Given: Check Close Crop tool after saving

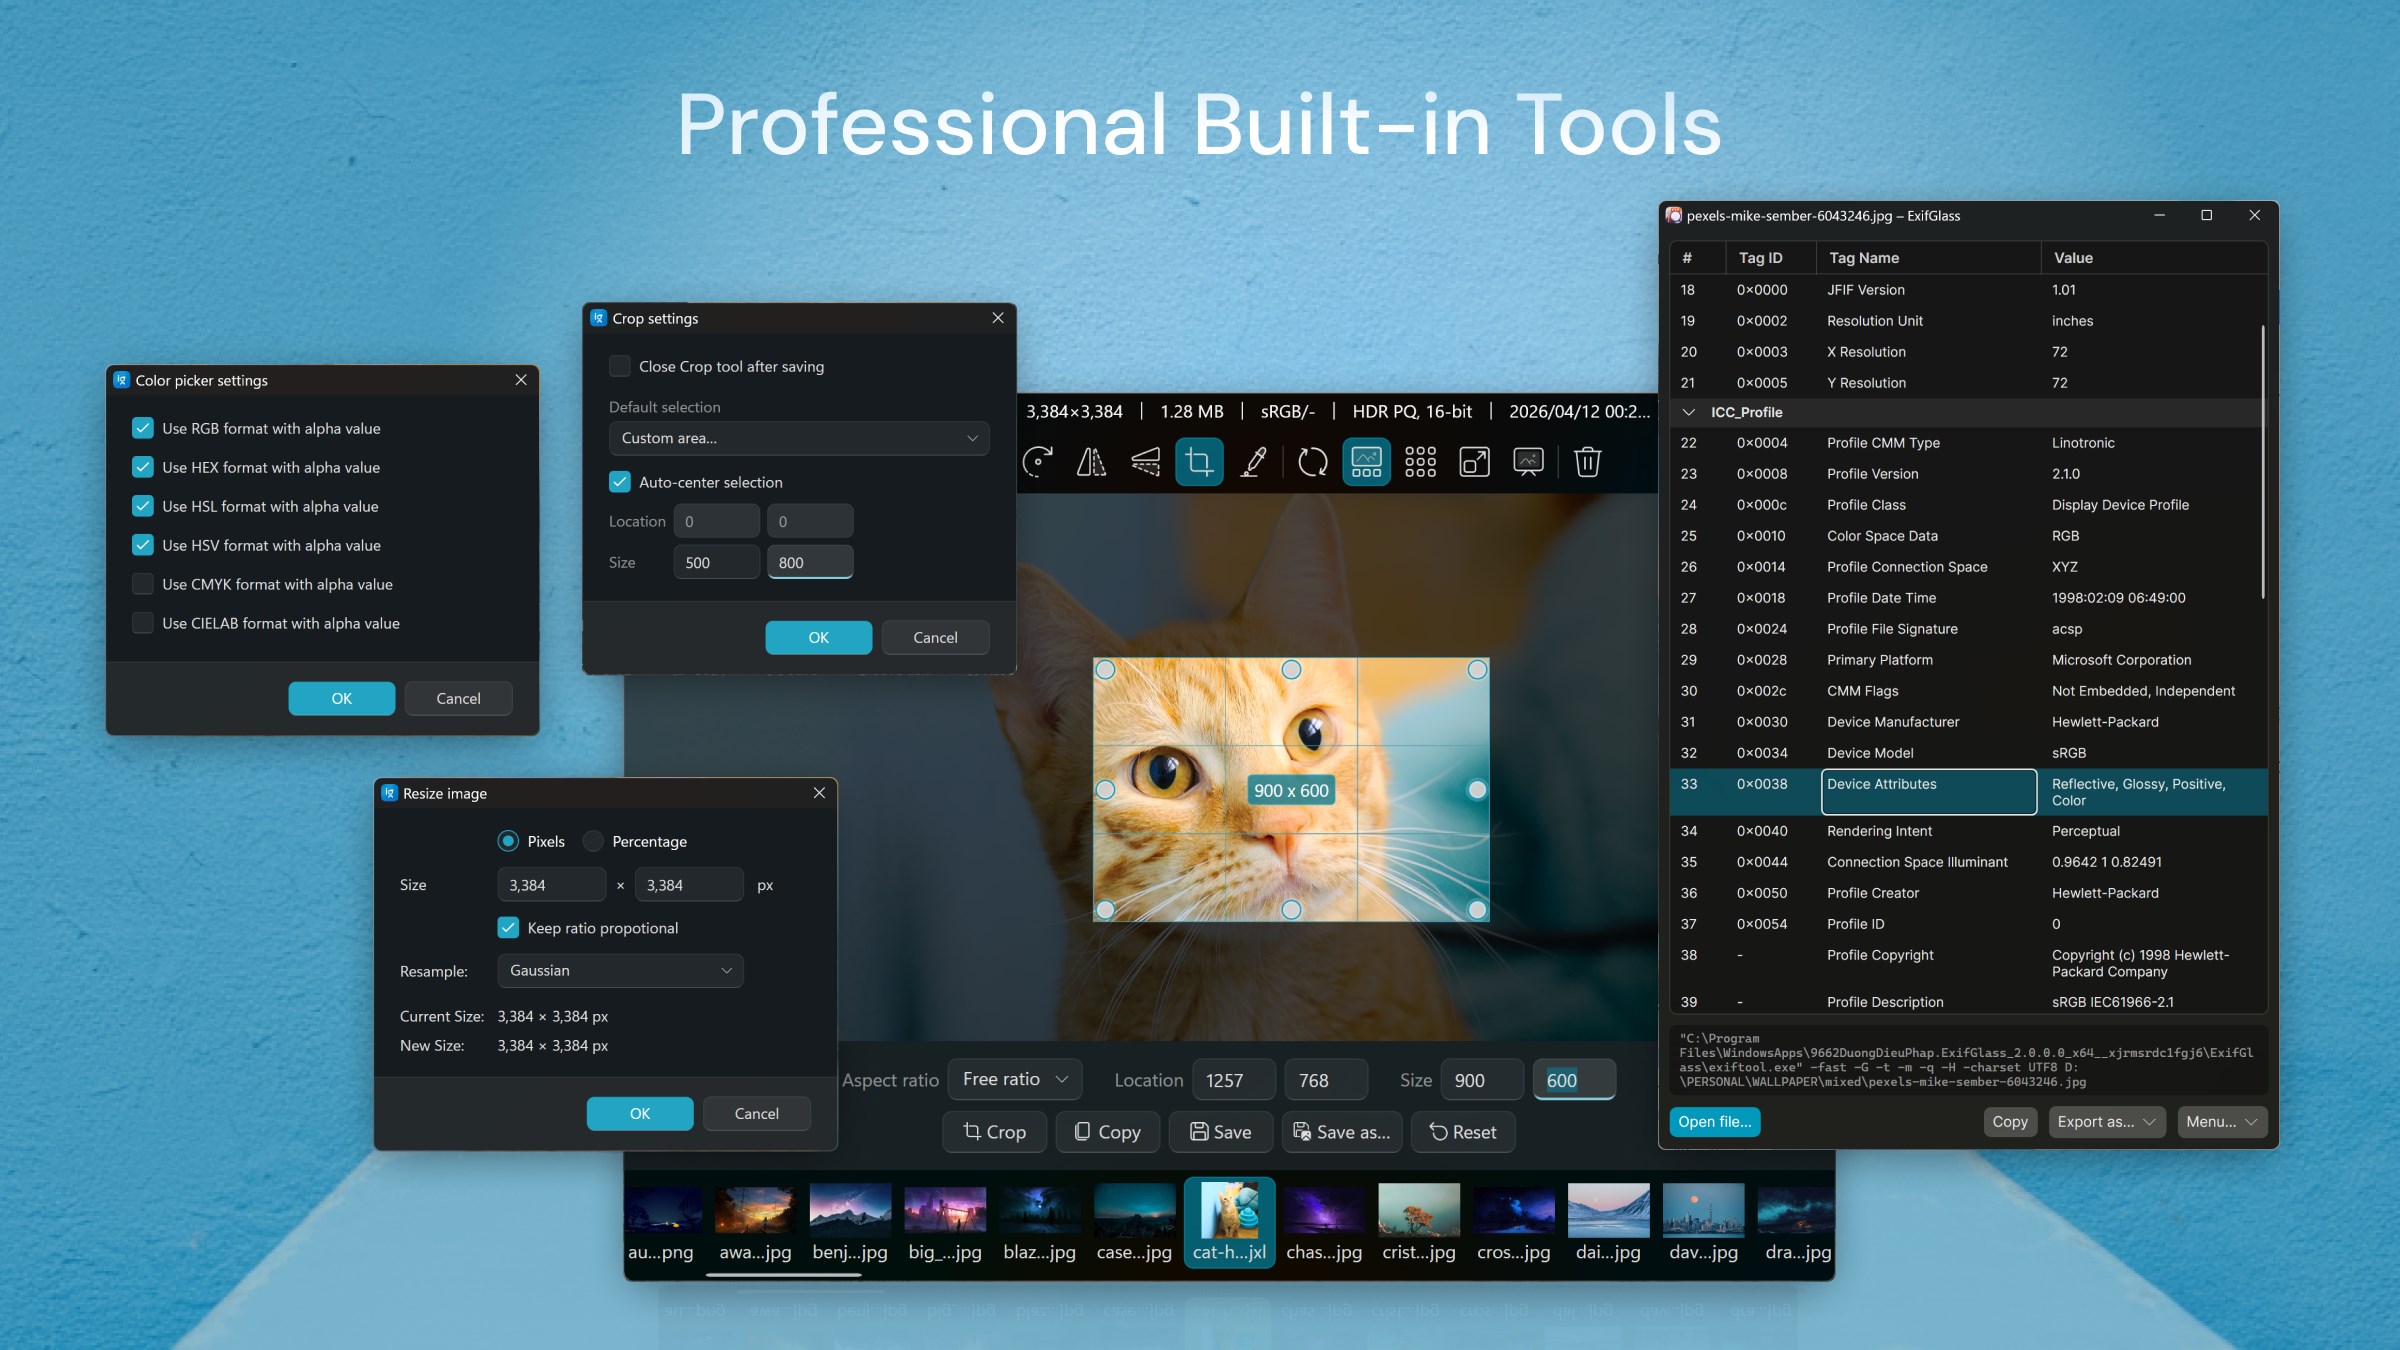Looking at the screenshot, I should [620, 366].
